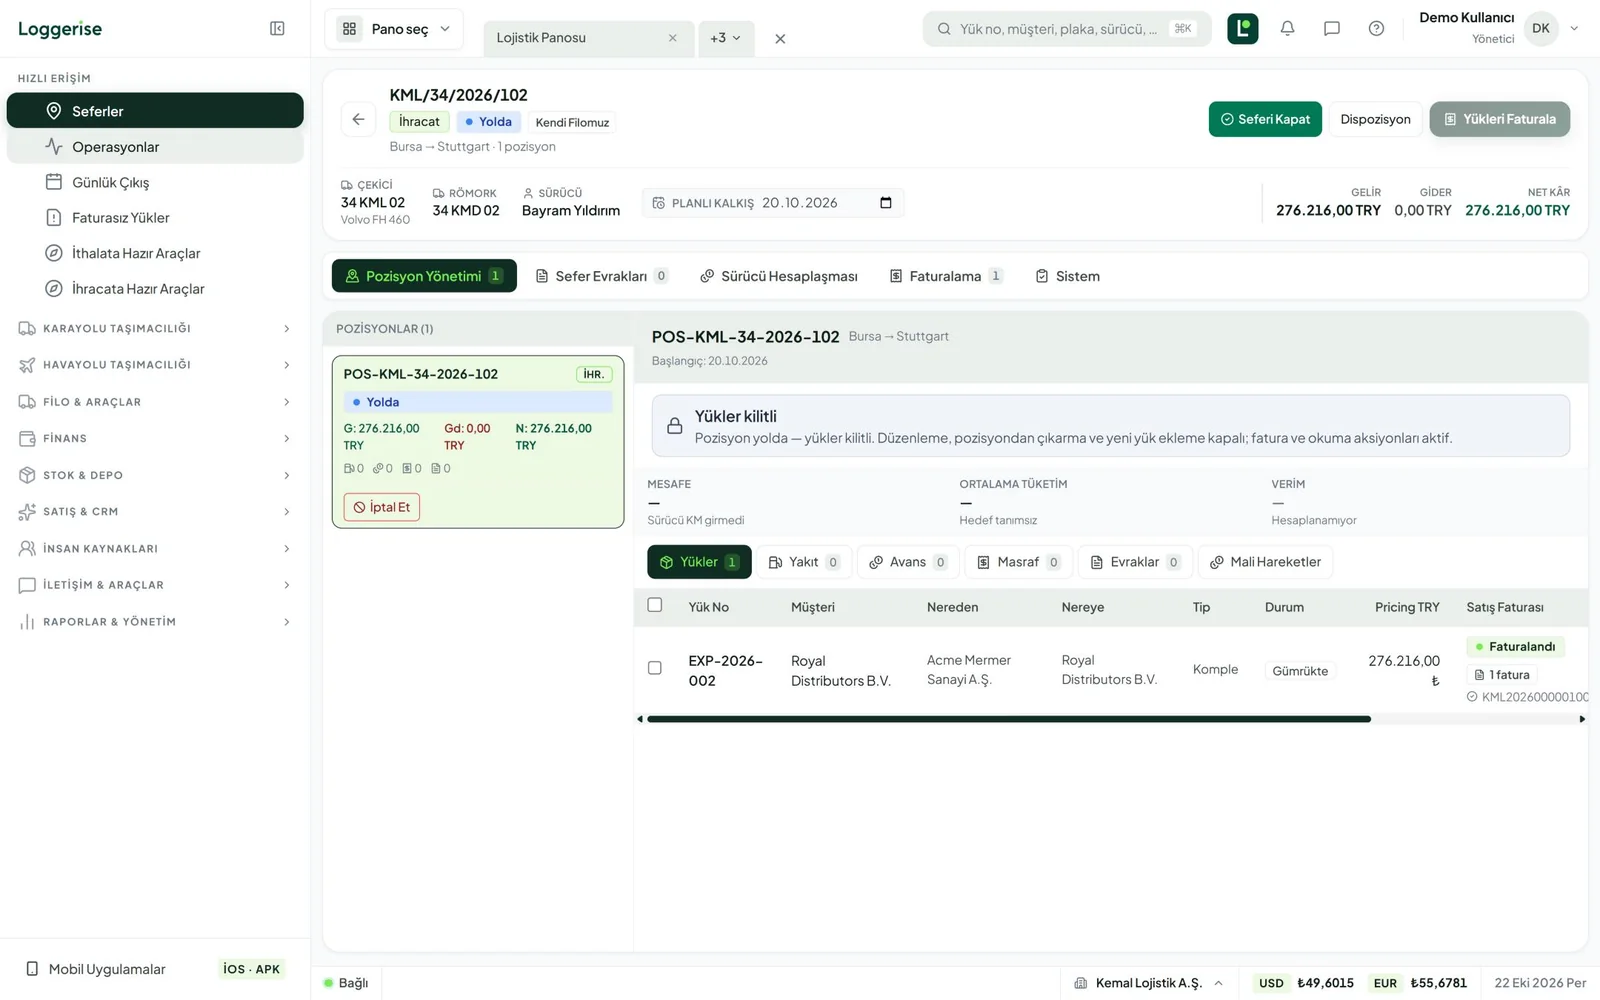This screenshot has width=1600, height=1000.
Task: Open the Yakıt sub-tab
Action: (804, 562)
